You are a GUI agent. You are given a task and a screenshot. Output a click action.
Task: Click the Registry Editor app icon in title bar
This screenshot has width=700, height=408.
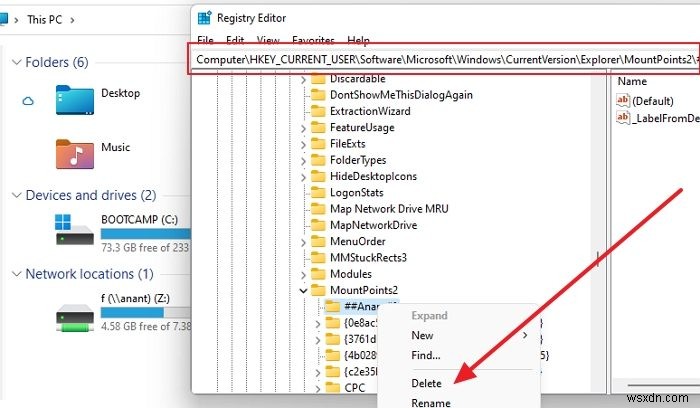(x=204, y=18)
